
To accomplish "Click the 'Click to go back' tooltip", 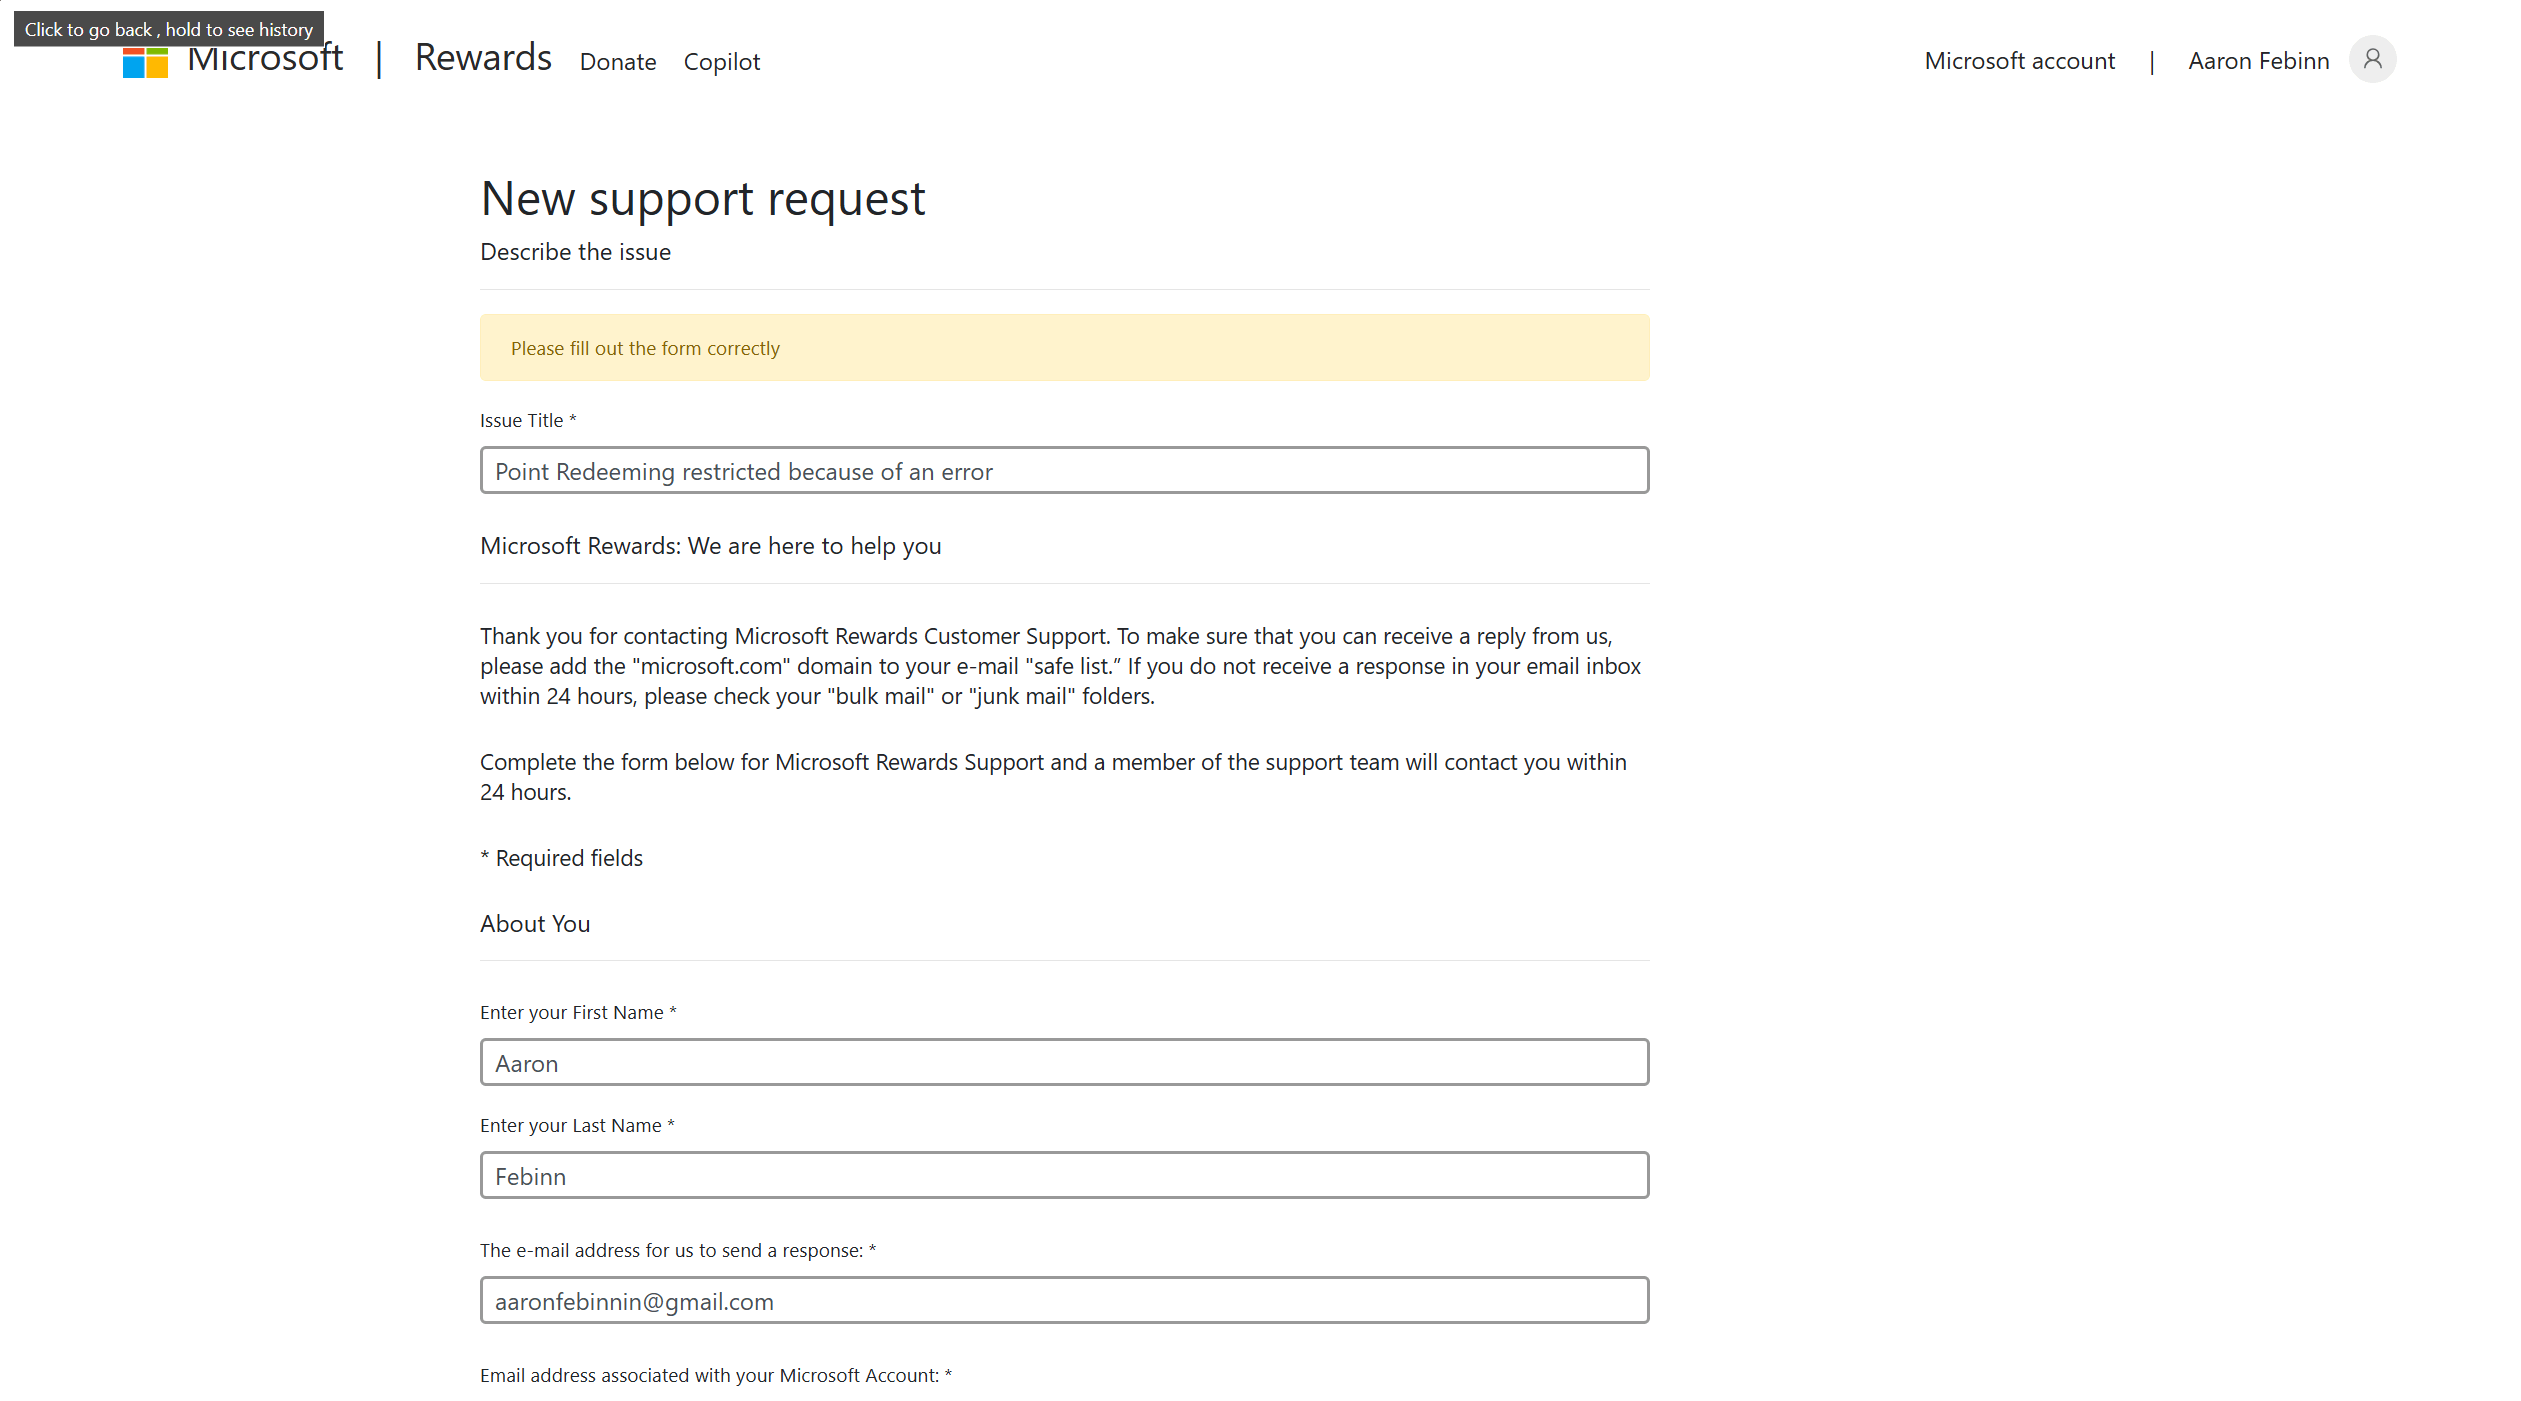I will pos(168,29).
